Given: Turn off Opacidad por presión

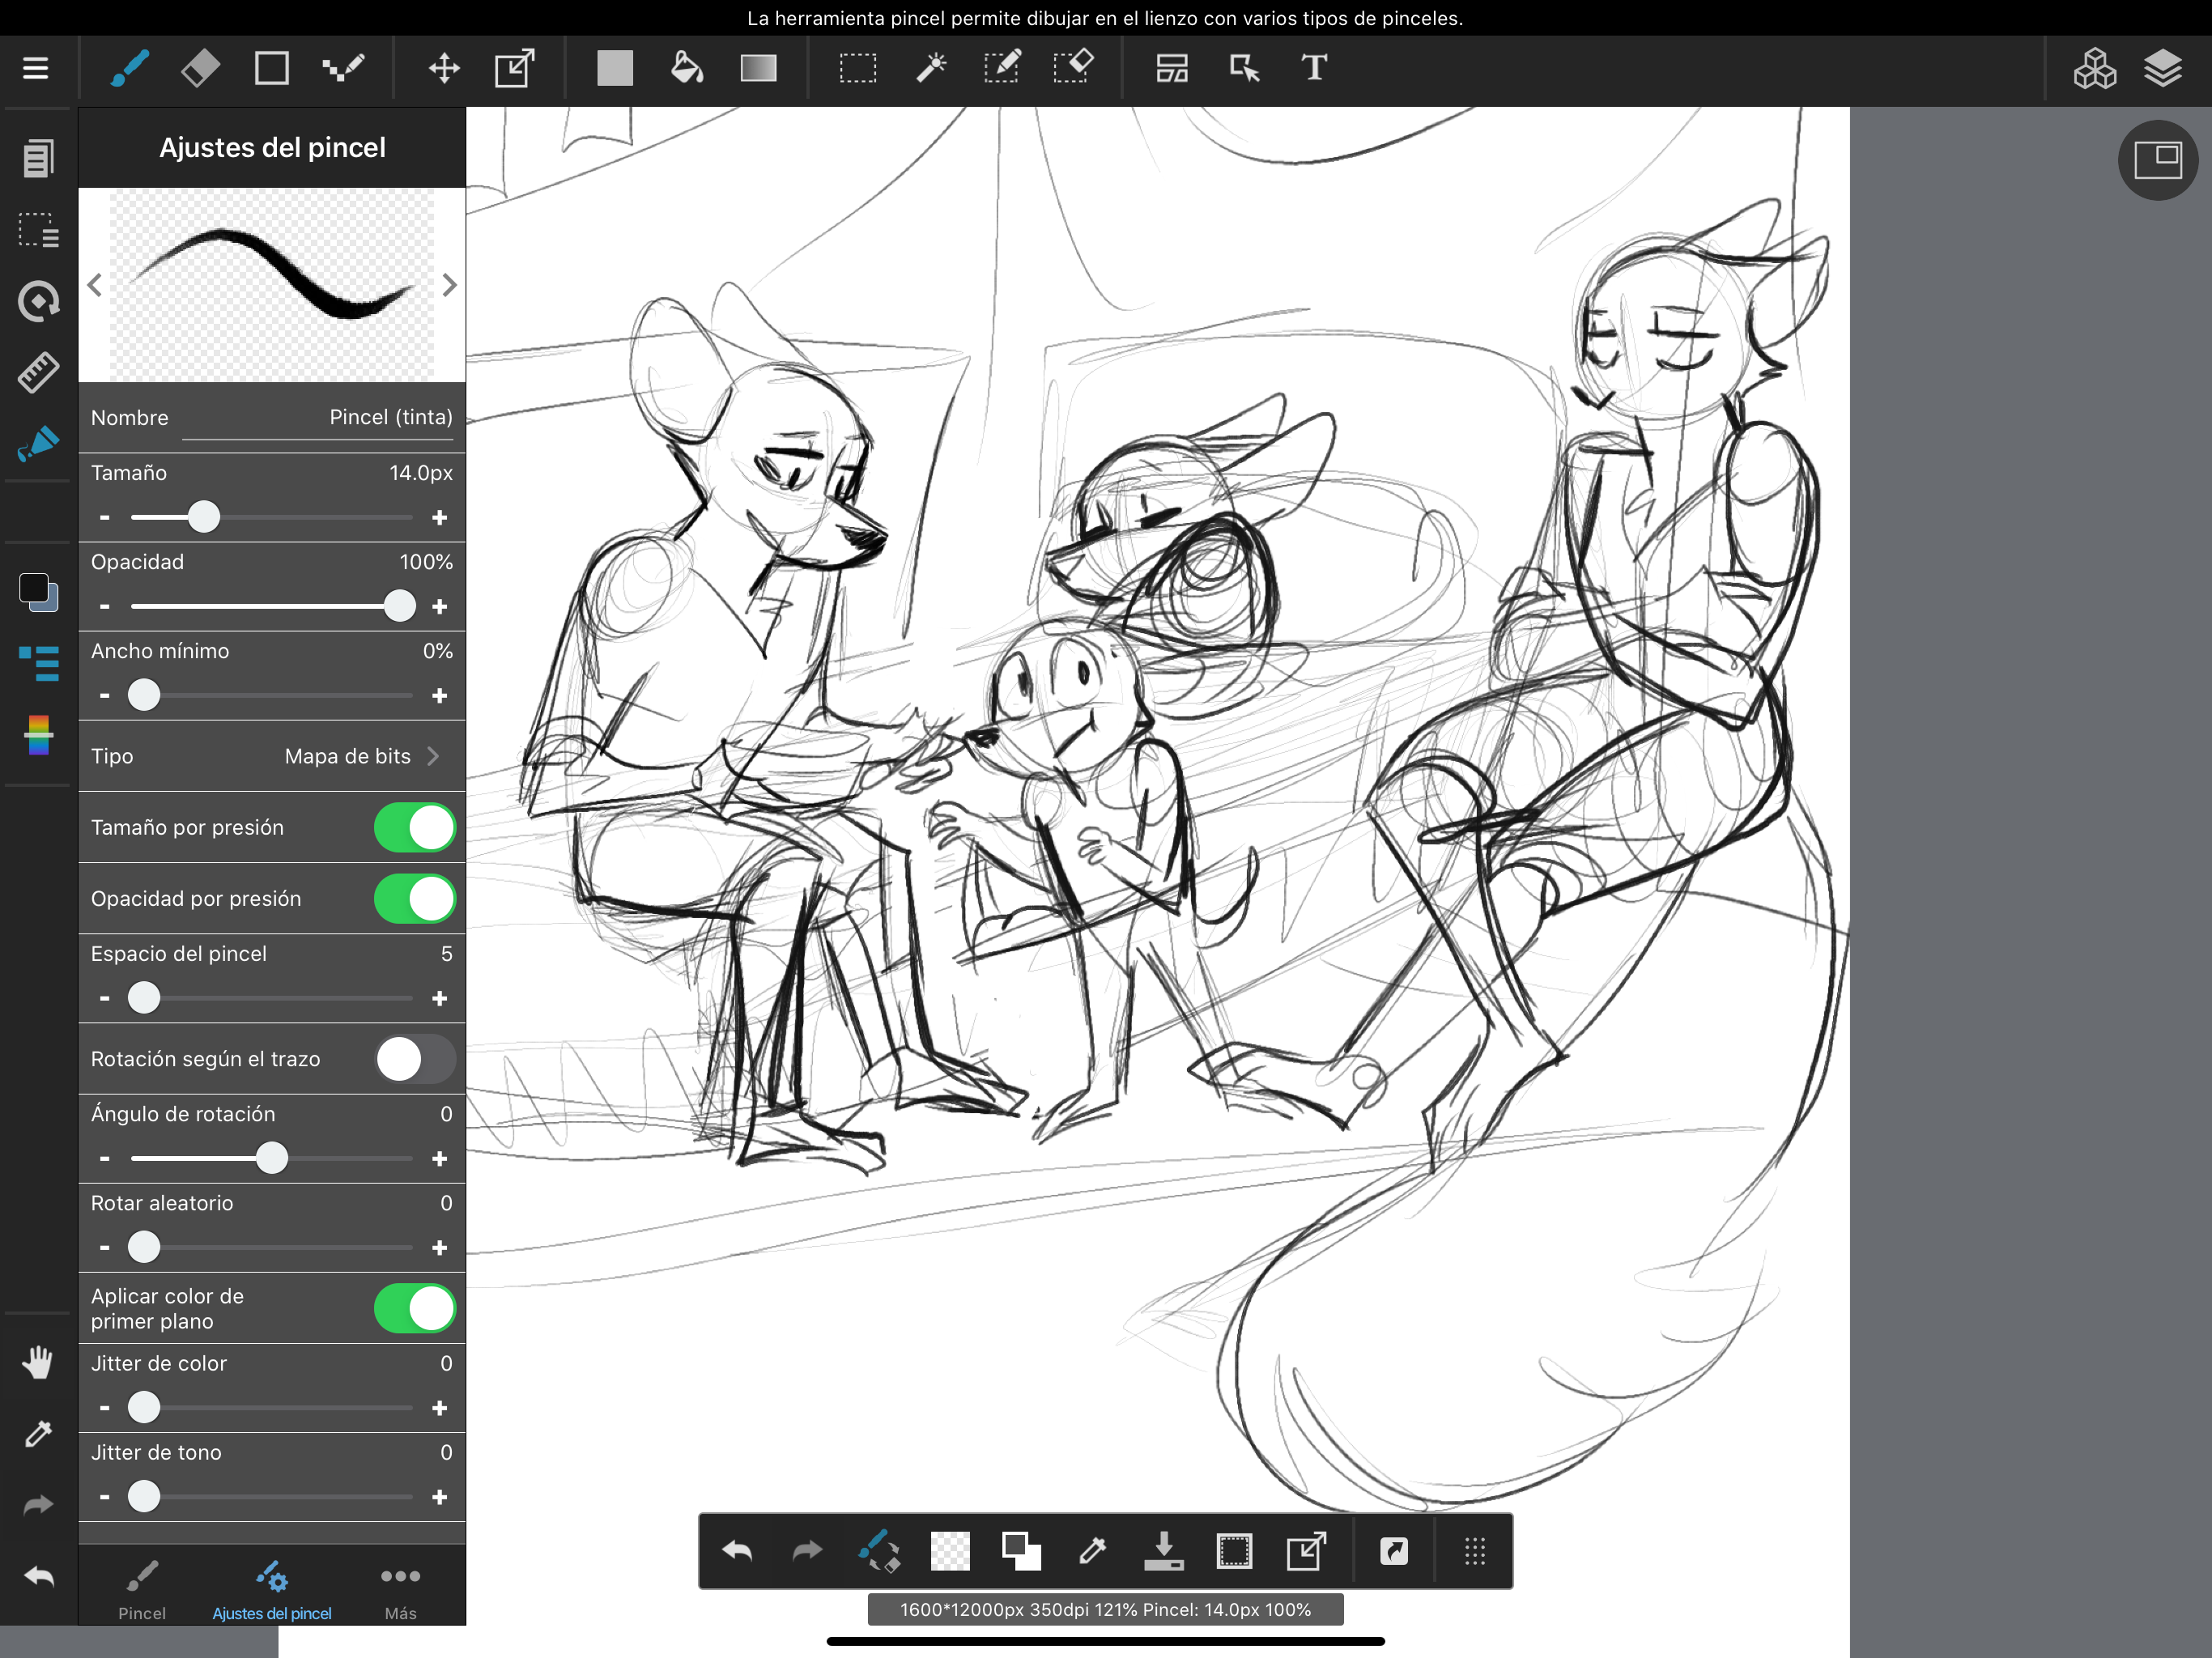Looking at the screenshot, I should pyautogui.click(x=414, y=899).
